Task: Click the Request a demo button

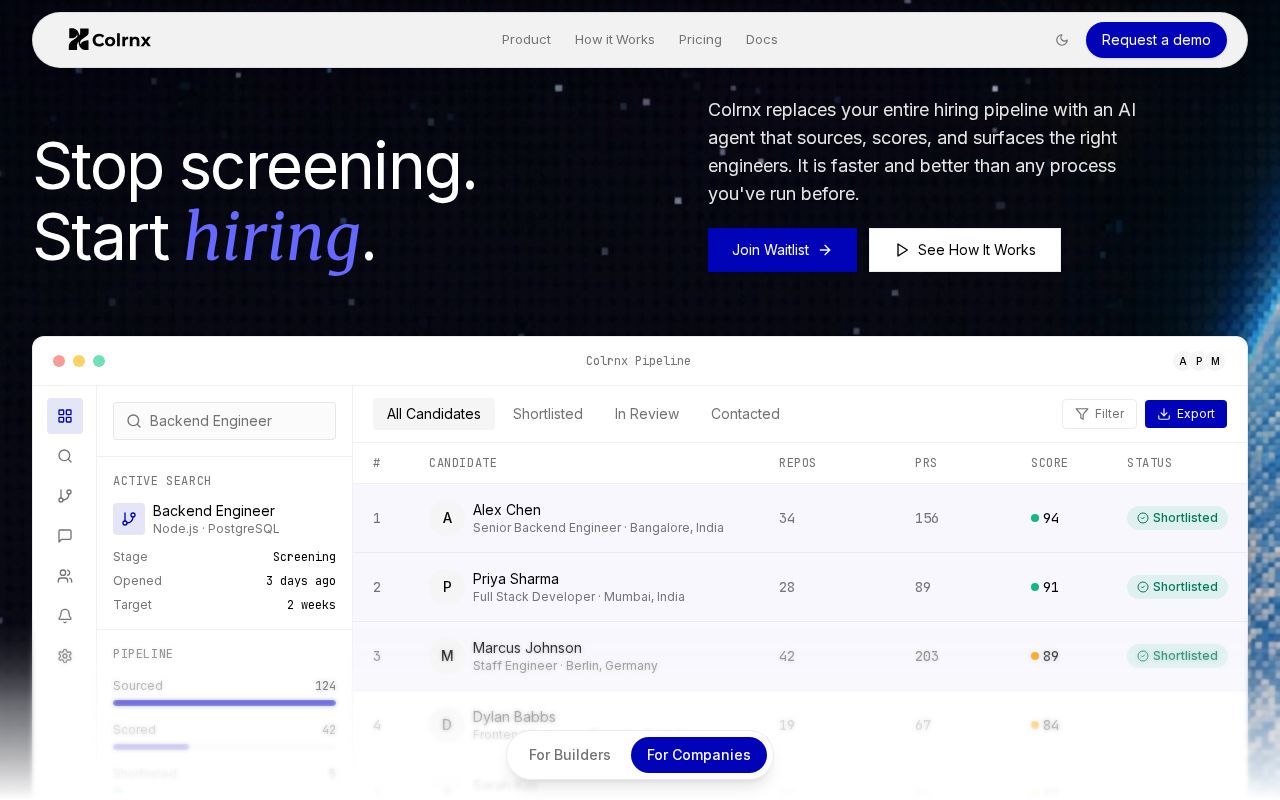Action: click(x=1156, y=40)
